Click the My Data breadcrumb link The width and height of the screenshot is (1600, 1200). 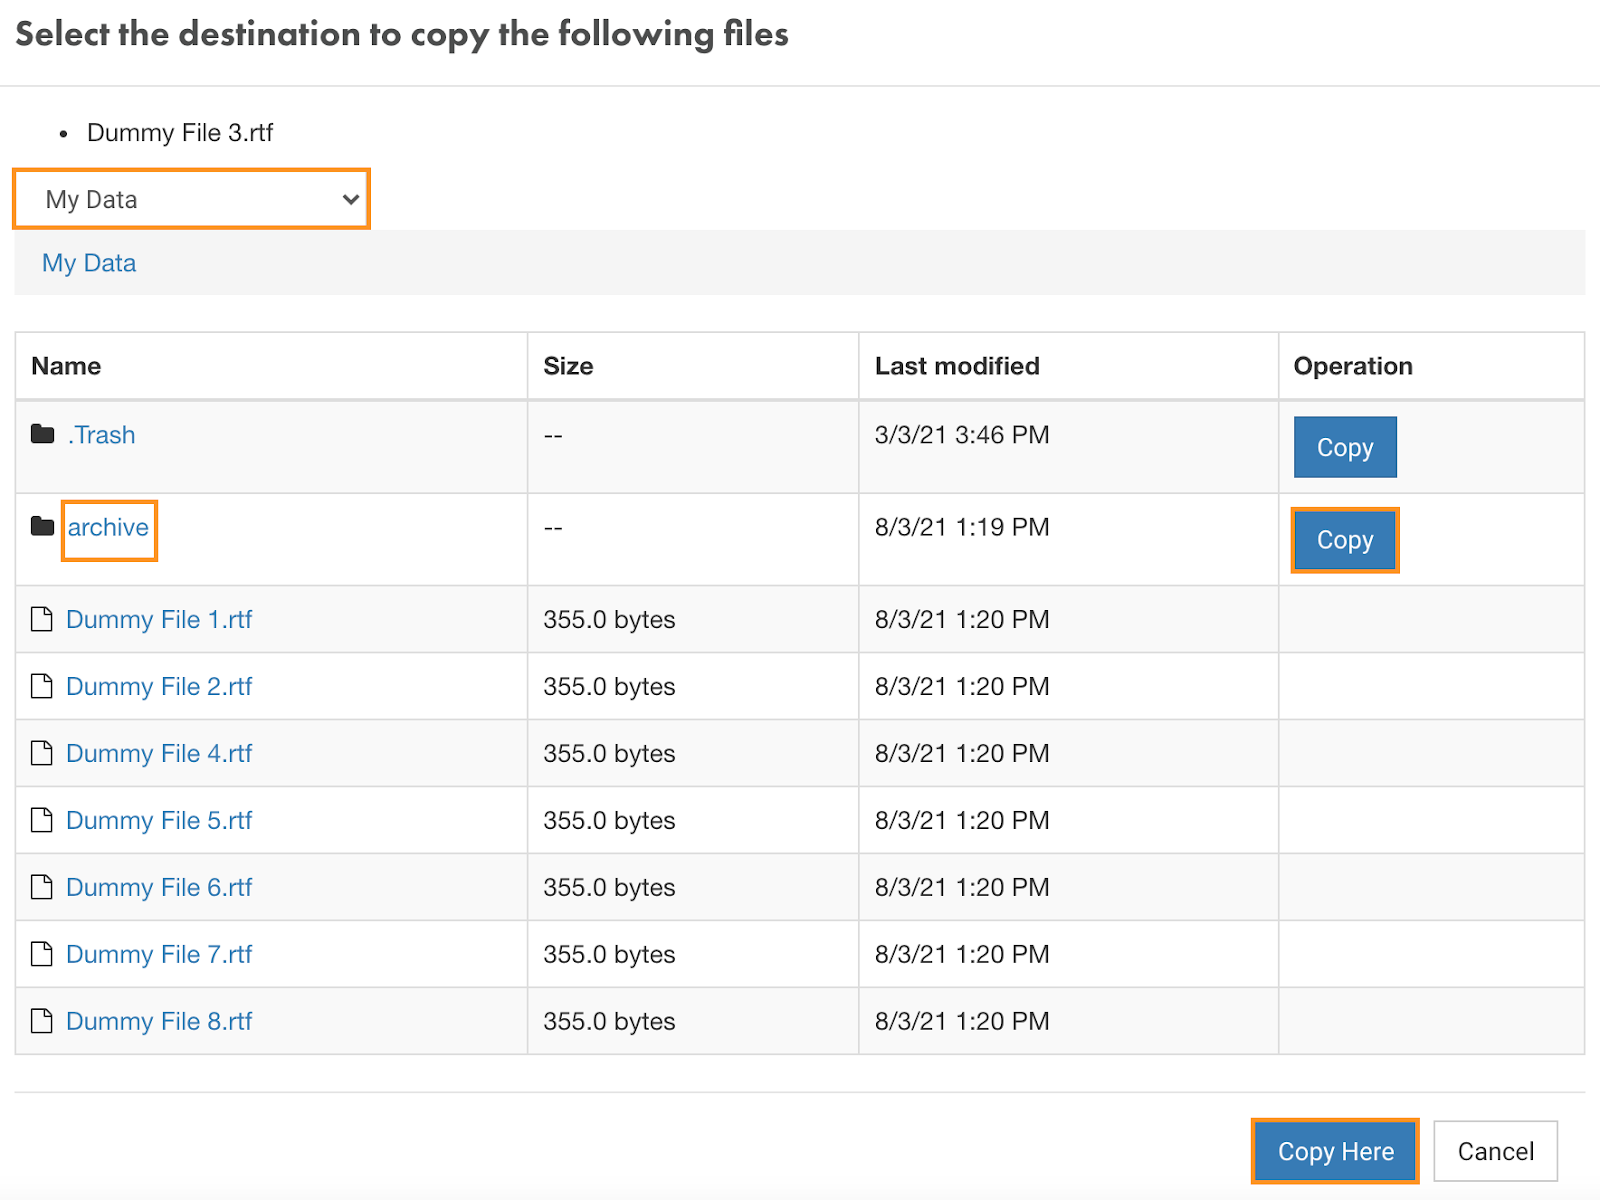(x=89, y=263)
